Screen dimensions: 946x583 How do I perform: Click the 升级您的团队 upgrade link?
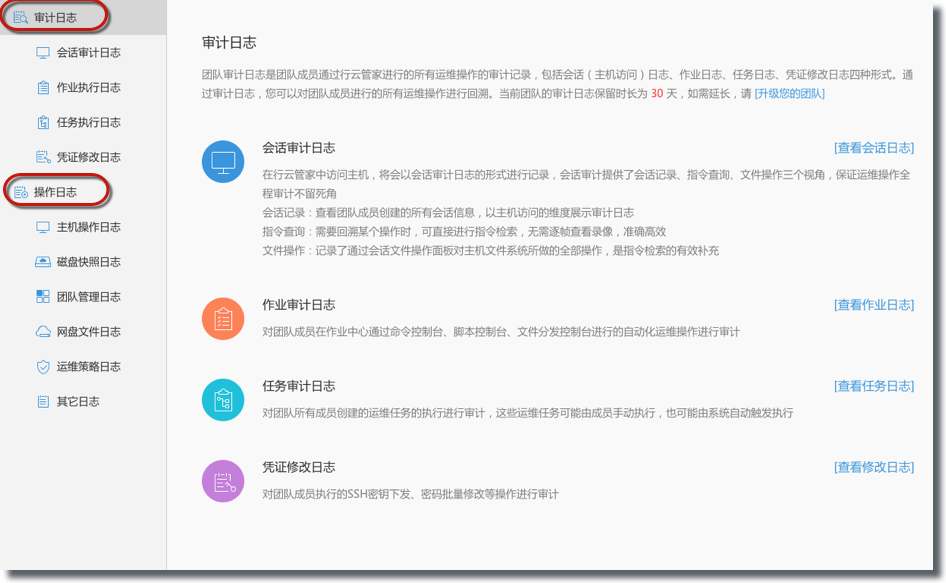[789, 94]
